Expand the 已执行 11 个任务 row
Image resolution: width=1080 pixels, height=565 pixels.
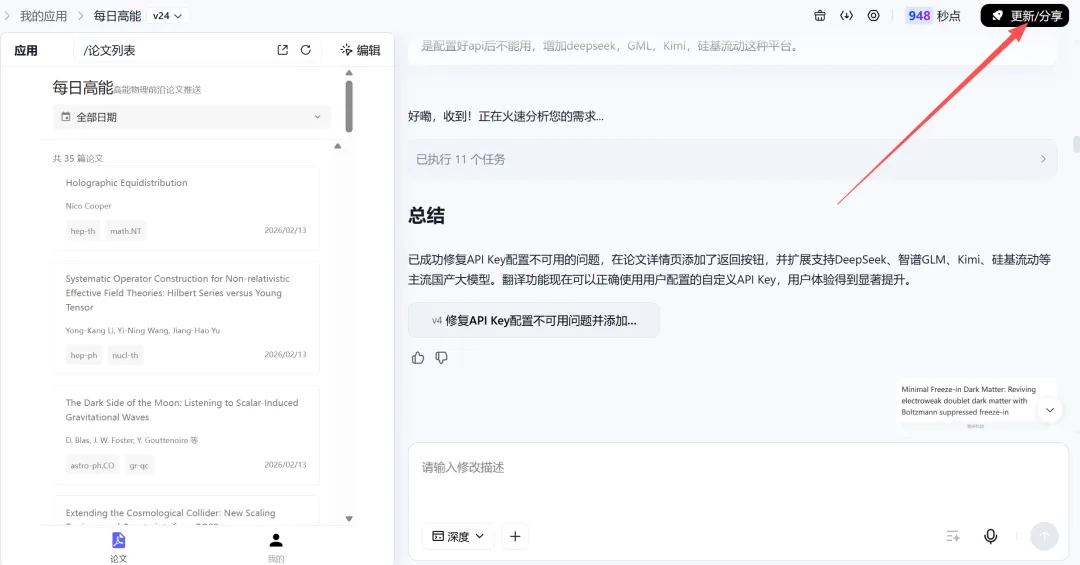coord(732,159)
